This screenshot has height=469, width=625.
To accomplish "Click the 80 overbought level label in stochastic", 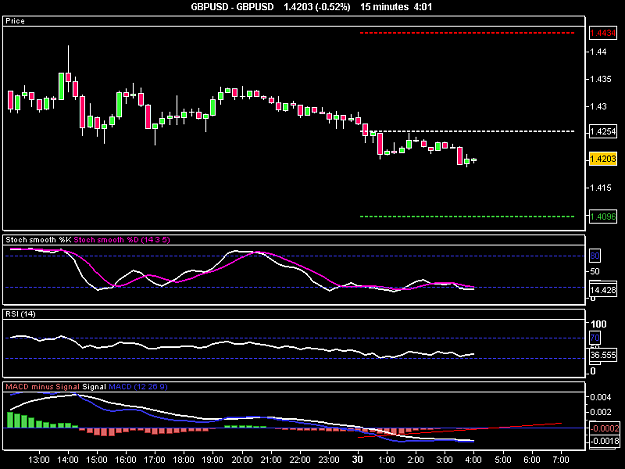I will pos(595,256).
